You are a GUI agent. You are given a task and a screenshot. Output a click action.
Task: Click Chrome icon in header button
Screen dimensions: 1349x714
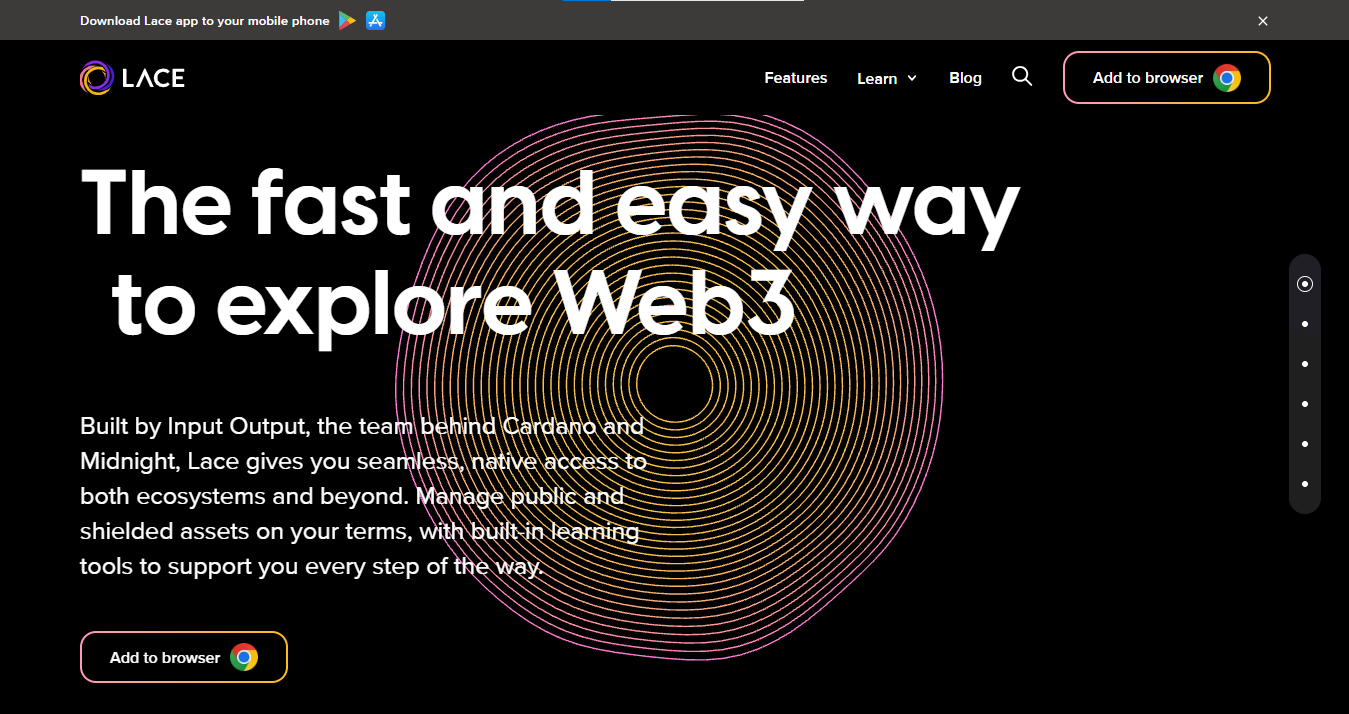coord(1227,78)
